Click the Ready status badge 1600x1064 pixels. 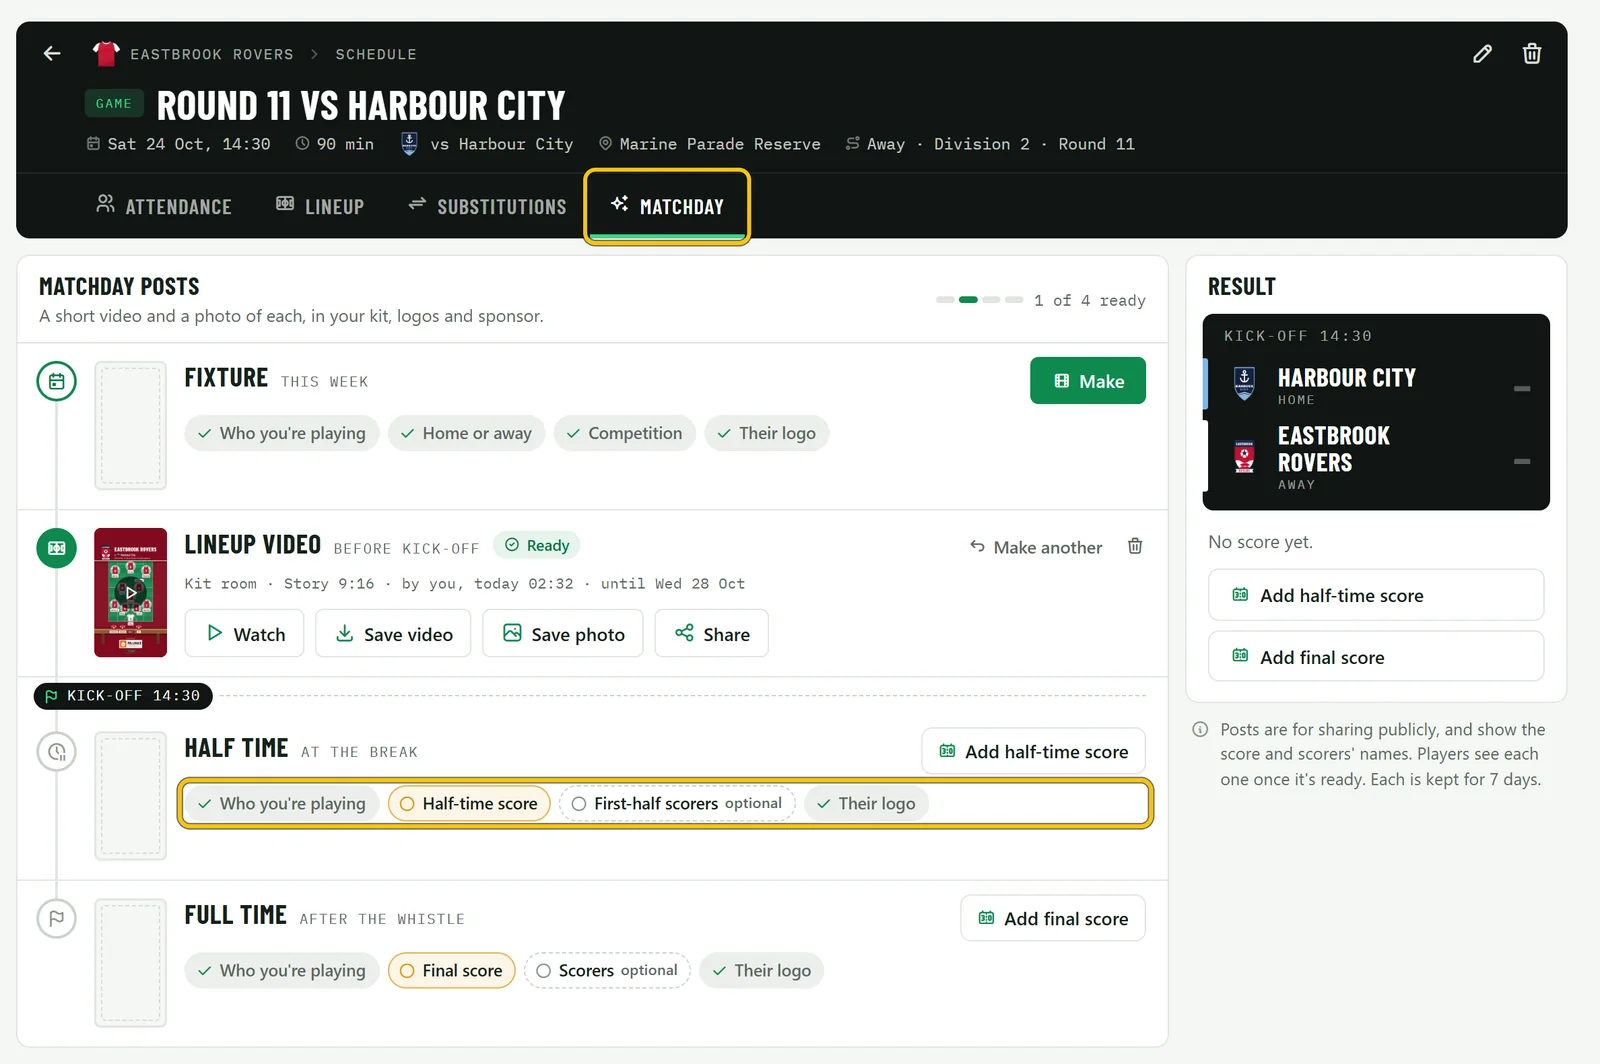click(x=537, y=545)
